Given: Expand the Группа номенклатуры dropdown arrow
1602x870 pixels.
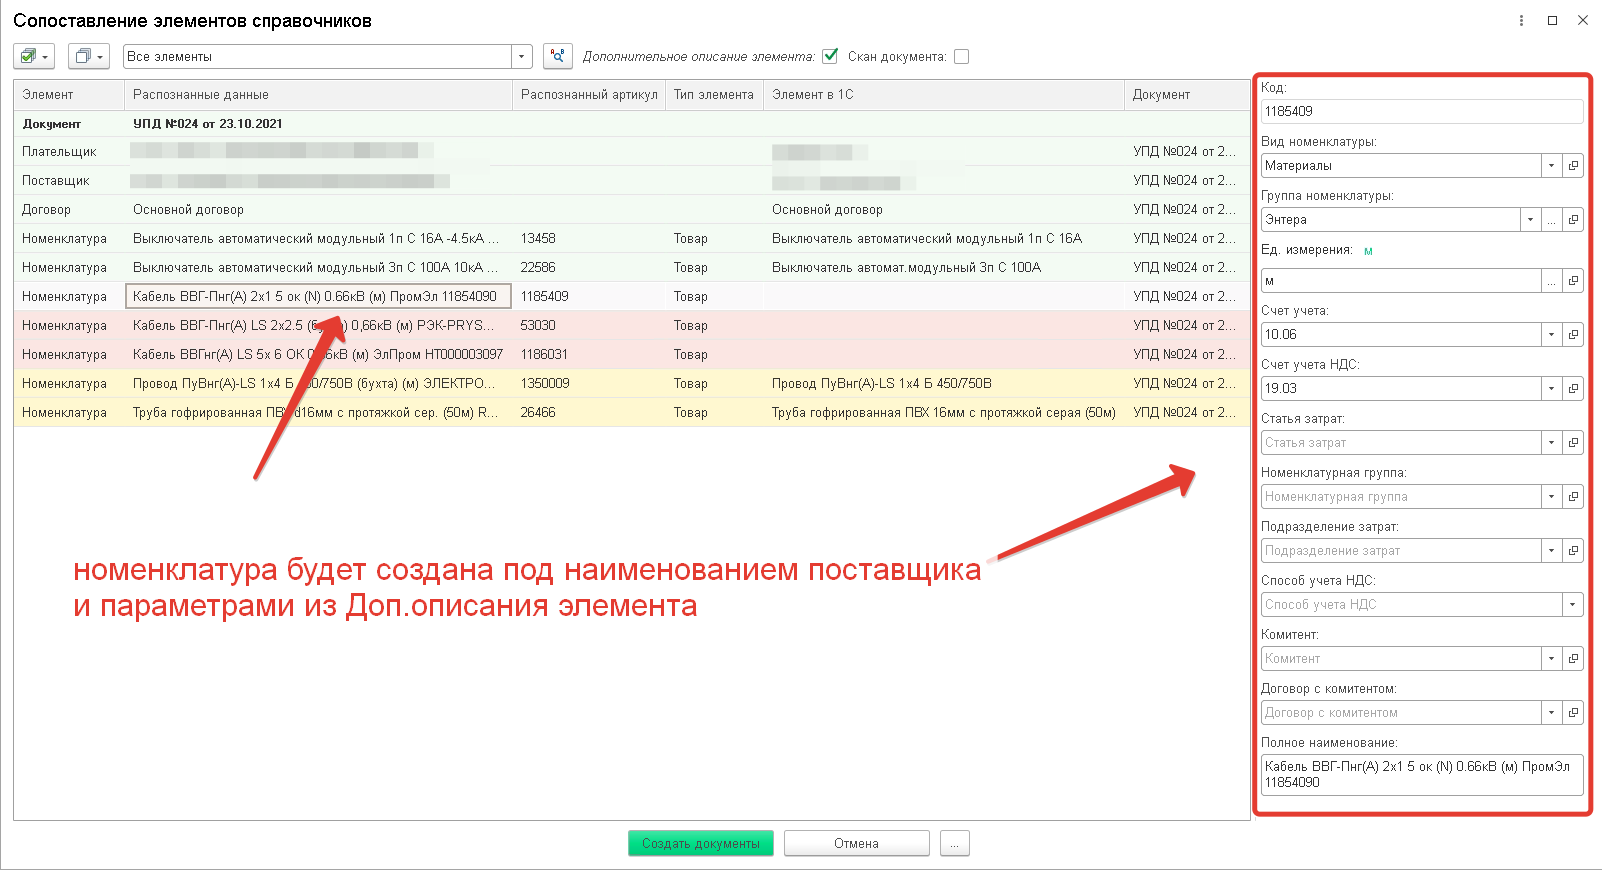Looking at the screenshot, I should 1530,220.
